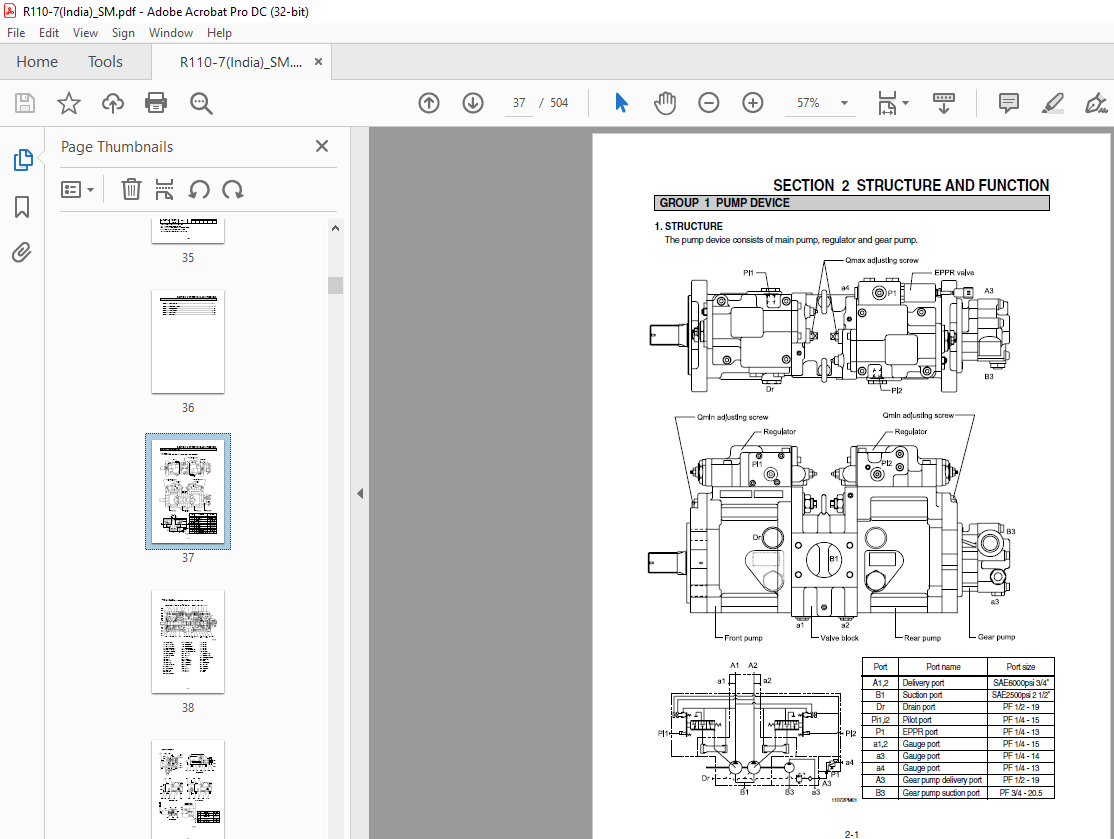The height and width of the screenshot is (839, 1114).
Task: Rotate the page clockwise
Action: click(232, 190)
